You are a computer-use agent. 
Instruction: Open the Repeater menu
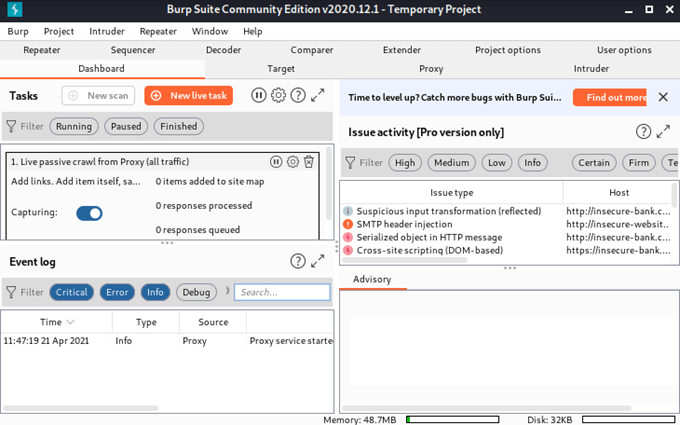pos(158,31)
